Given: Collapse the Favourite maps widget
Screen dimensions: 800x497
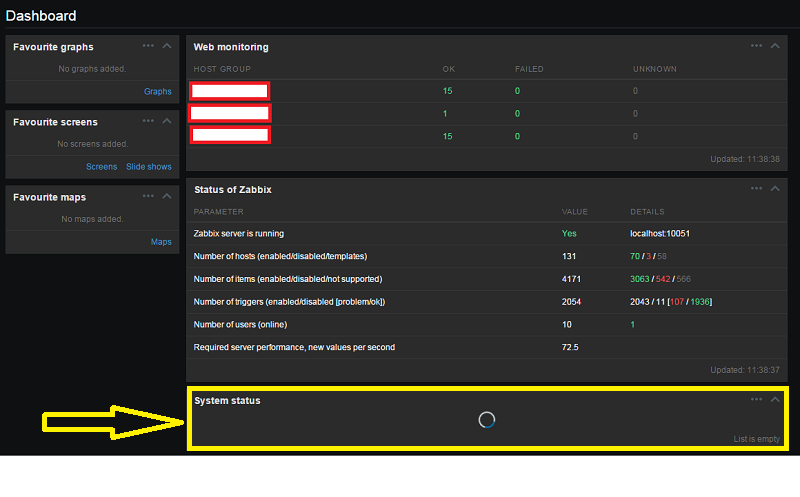Looking at the screenshot, I should click(166, 195).
